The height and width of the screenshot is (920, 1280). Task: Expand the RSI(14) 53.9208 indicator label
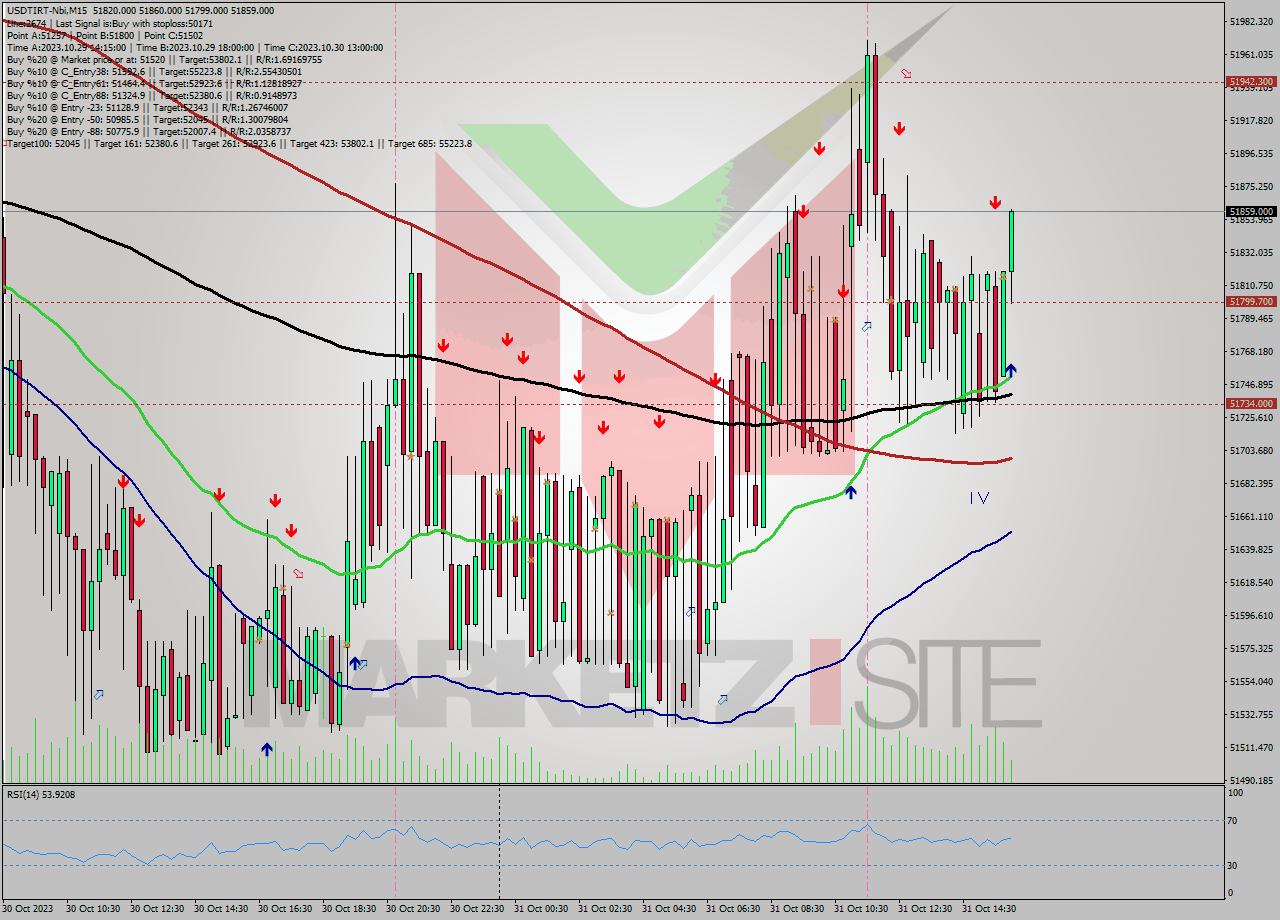42,795
